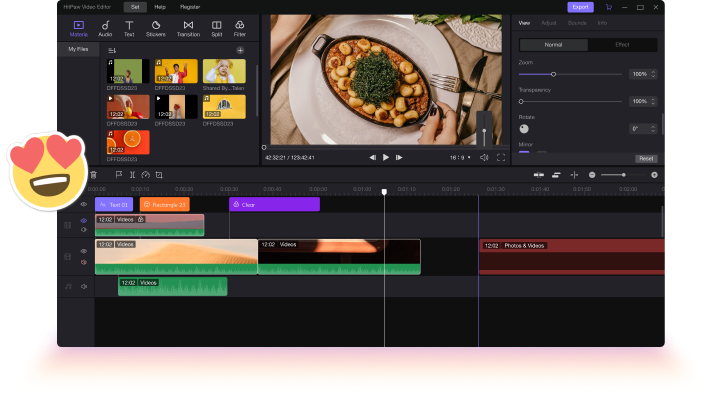Switch to the Adjust tab
Viewport: 714px width, 399px height.
[x=549, y=23]
